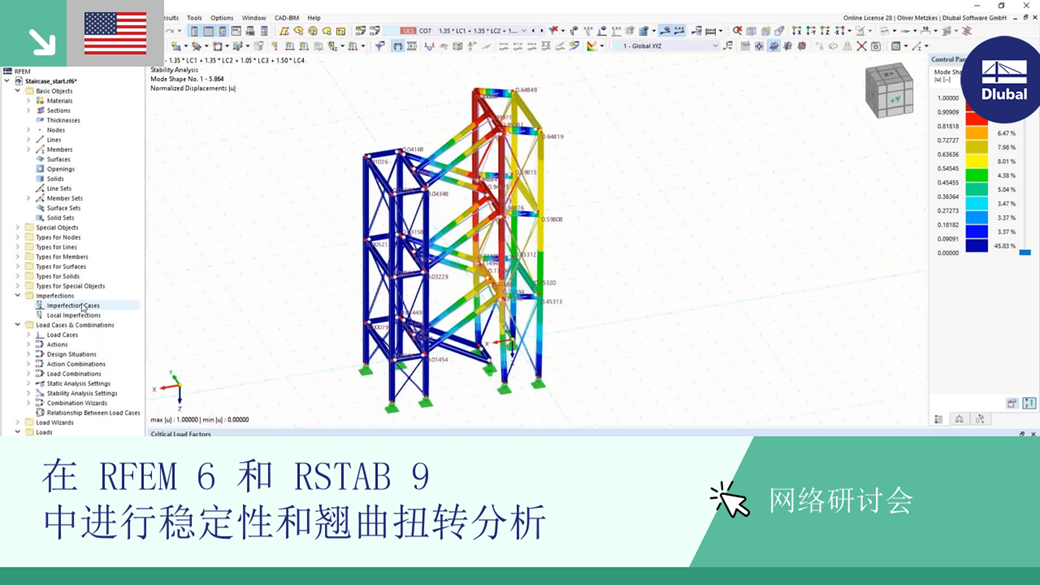Click ULS design situation badge
Screen dimensions: 1040x585
(408, 31)
